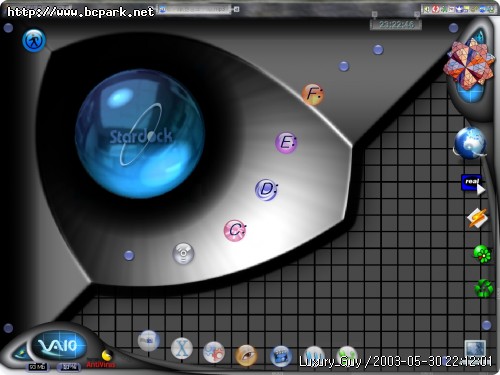
Task: Click the colorful geometric star polyhedron icon
Action: (469, 64)
